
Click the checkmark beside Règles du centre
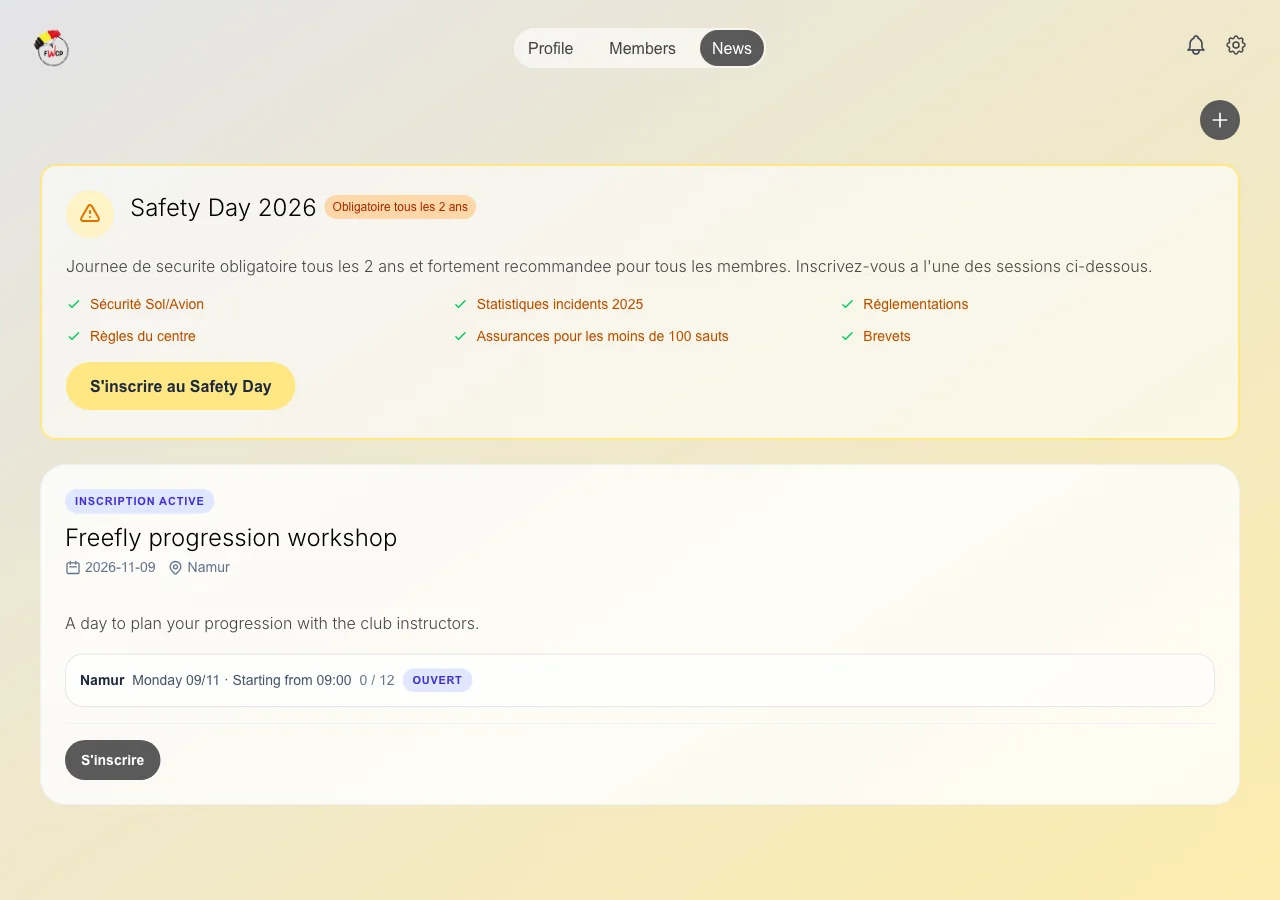tap(74, 336)
